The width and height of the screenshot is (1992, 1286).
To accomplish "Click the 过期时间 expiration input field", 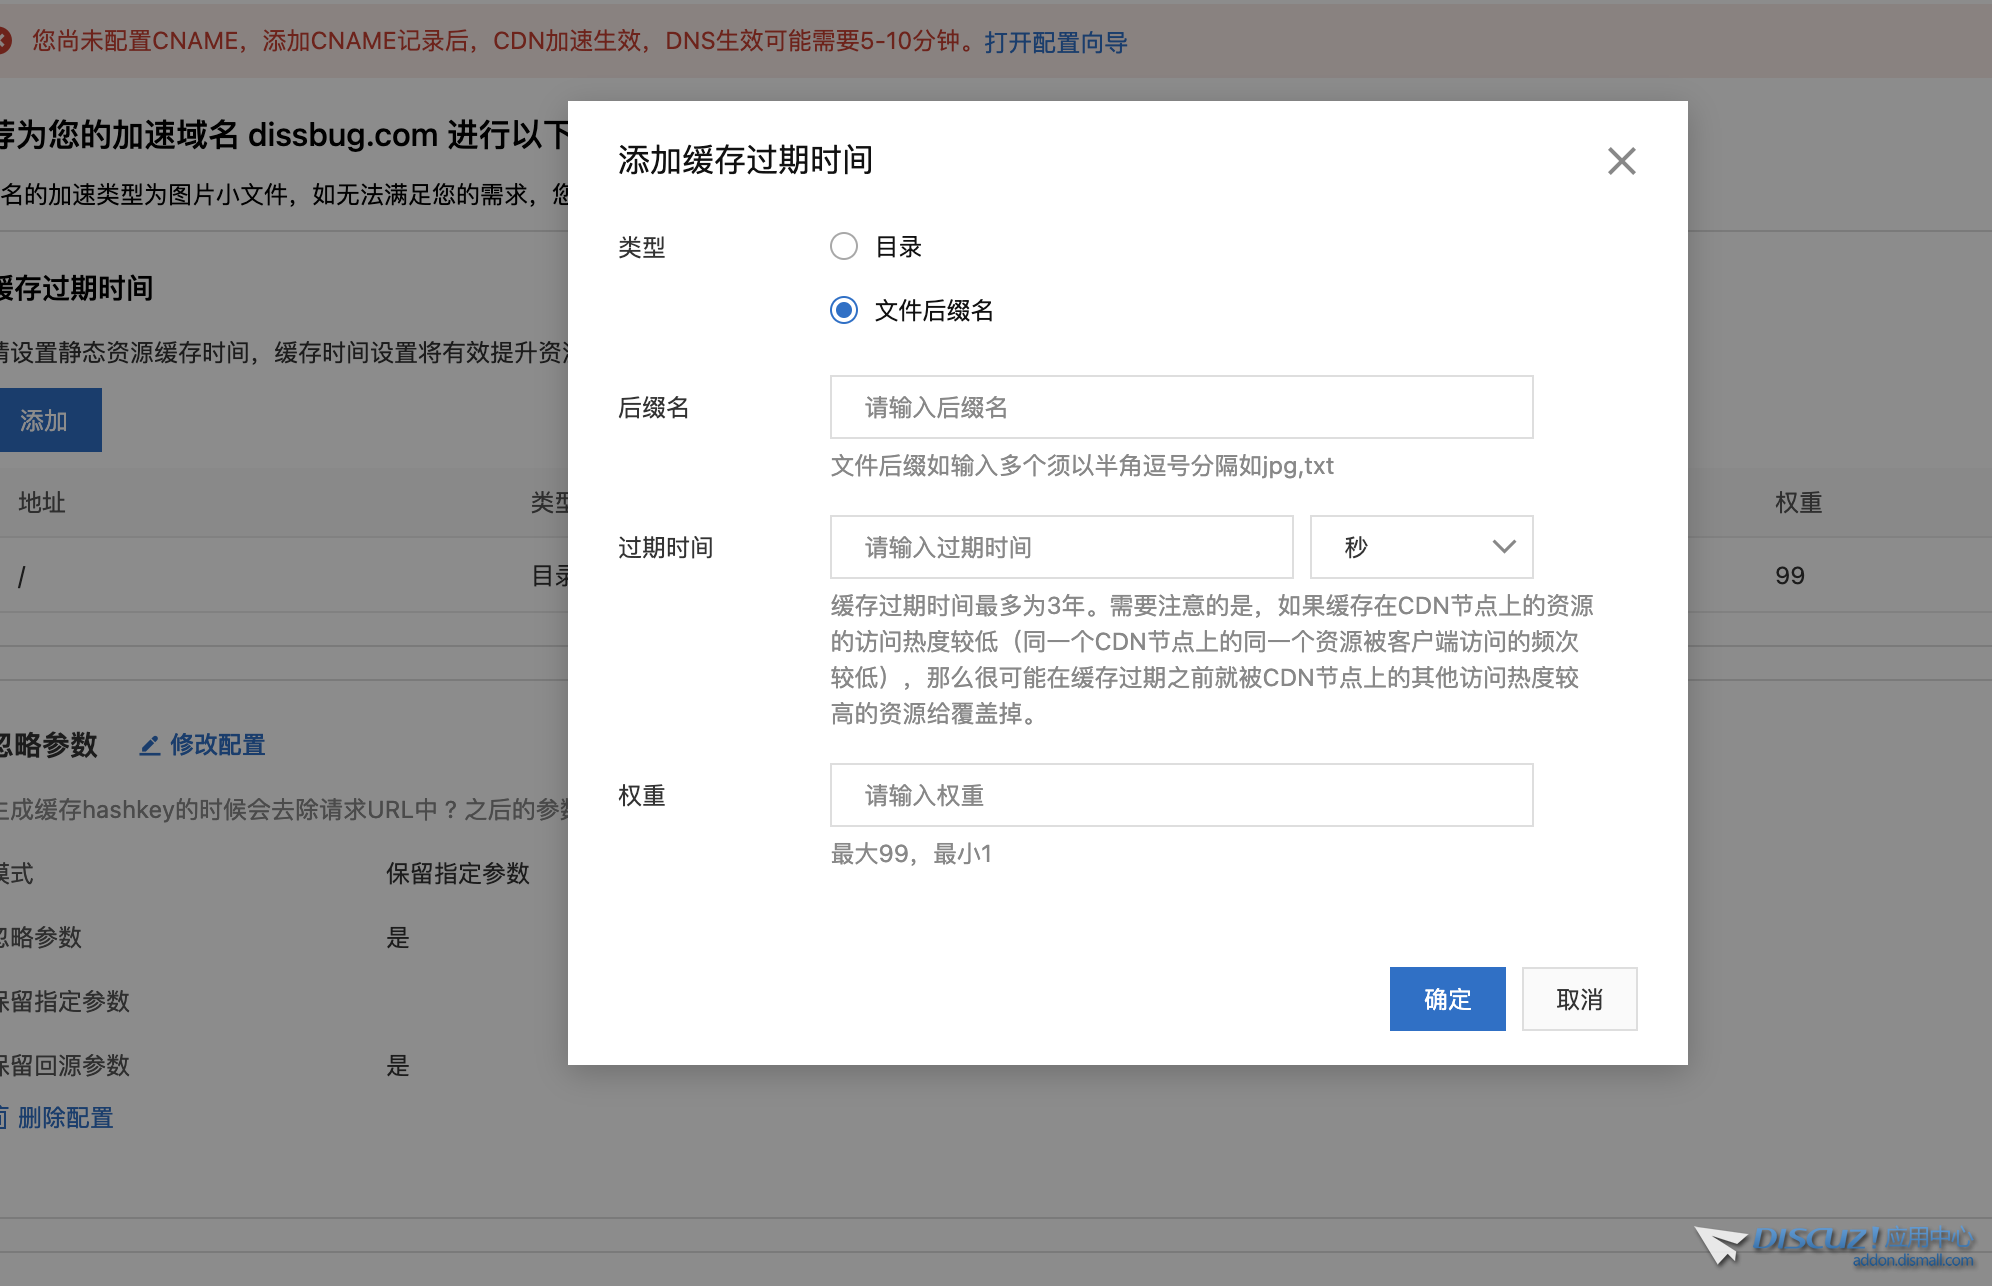I will 1060,547.
